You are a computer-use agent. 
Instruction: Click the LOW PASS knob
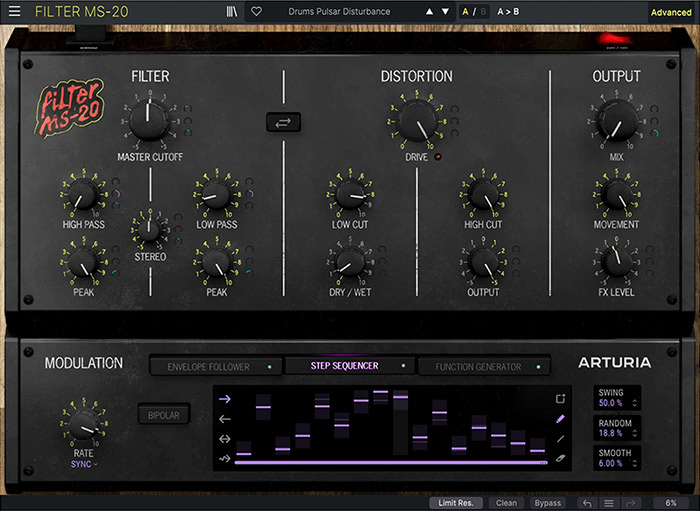coord(217,195)
